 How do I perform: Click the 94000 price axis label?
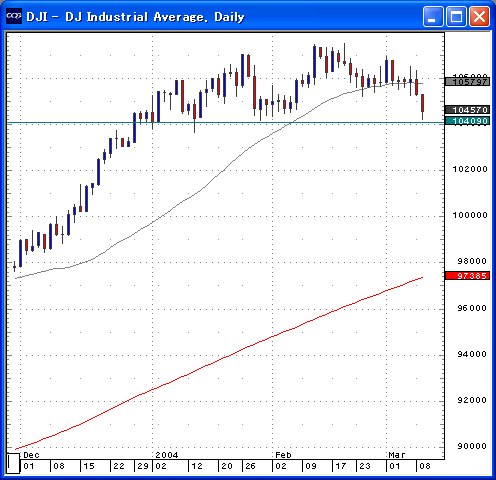pyautogui.click(x=472, y=354)
